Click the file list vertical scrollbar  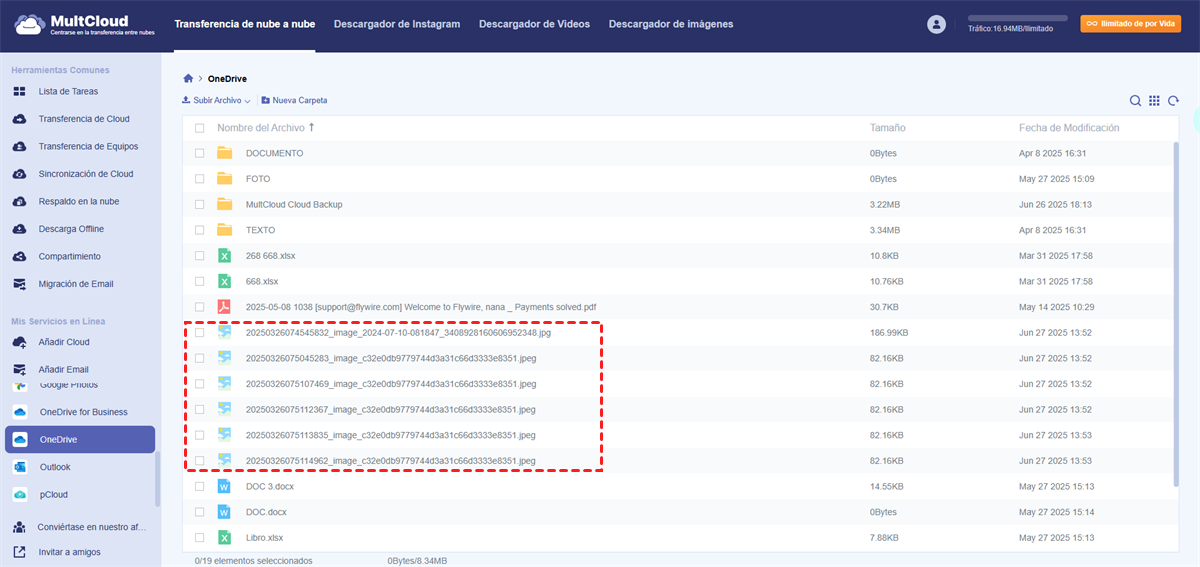click(1176, 312)
